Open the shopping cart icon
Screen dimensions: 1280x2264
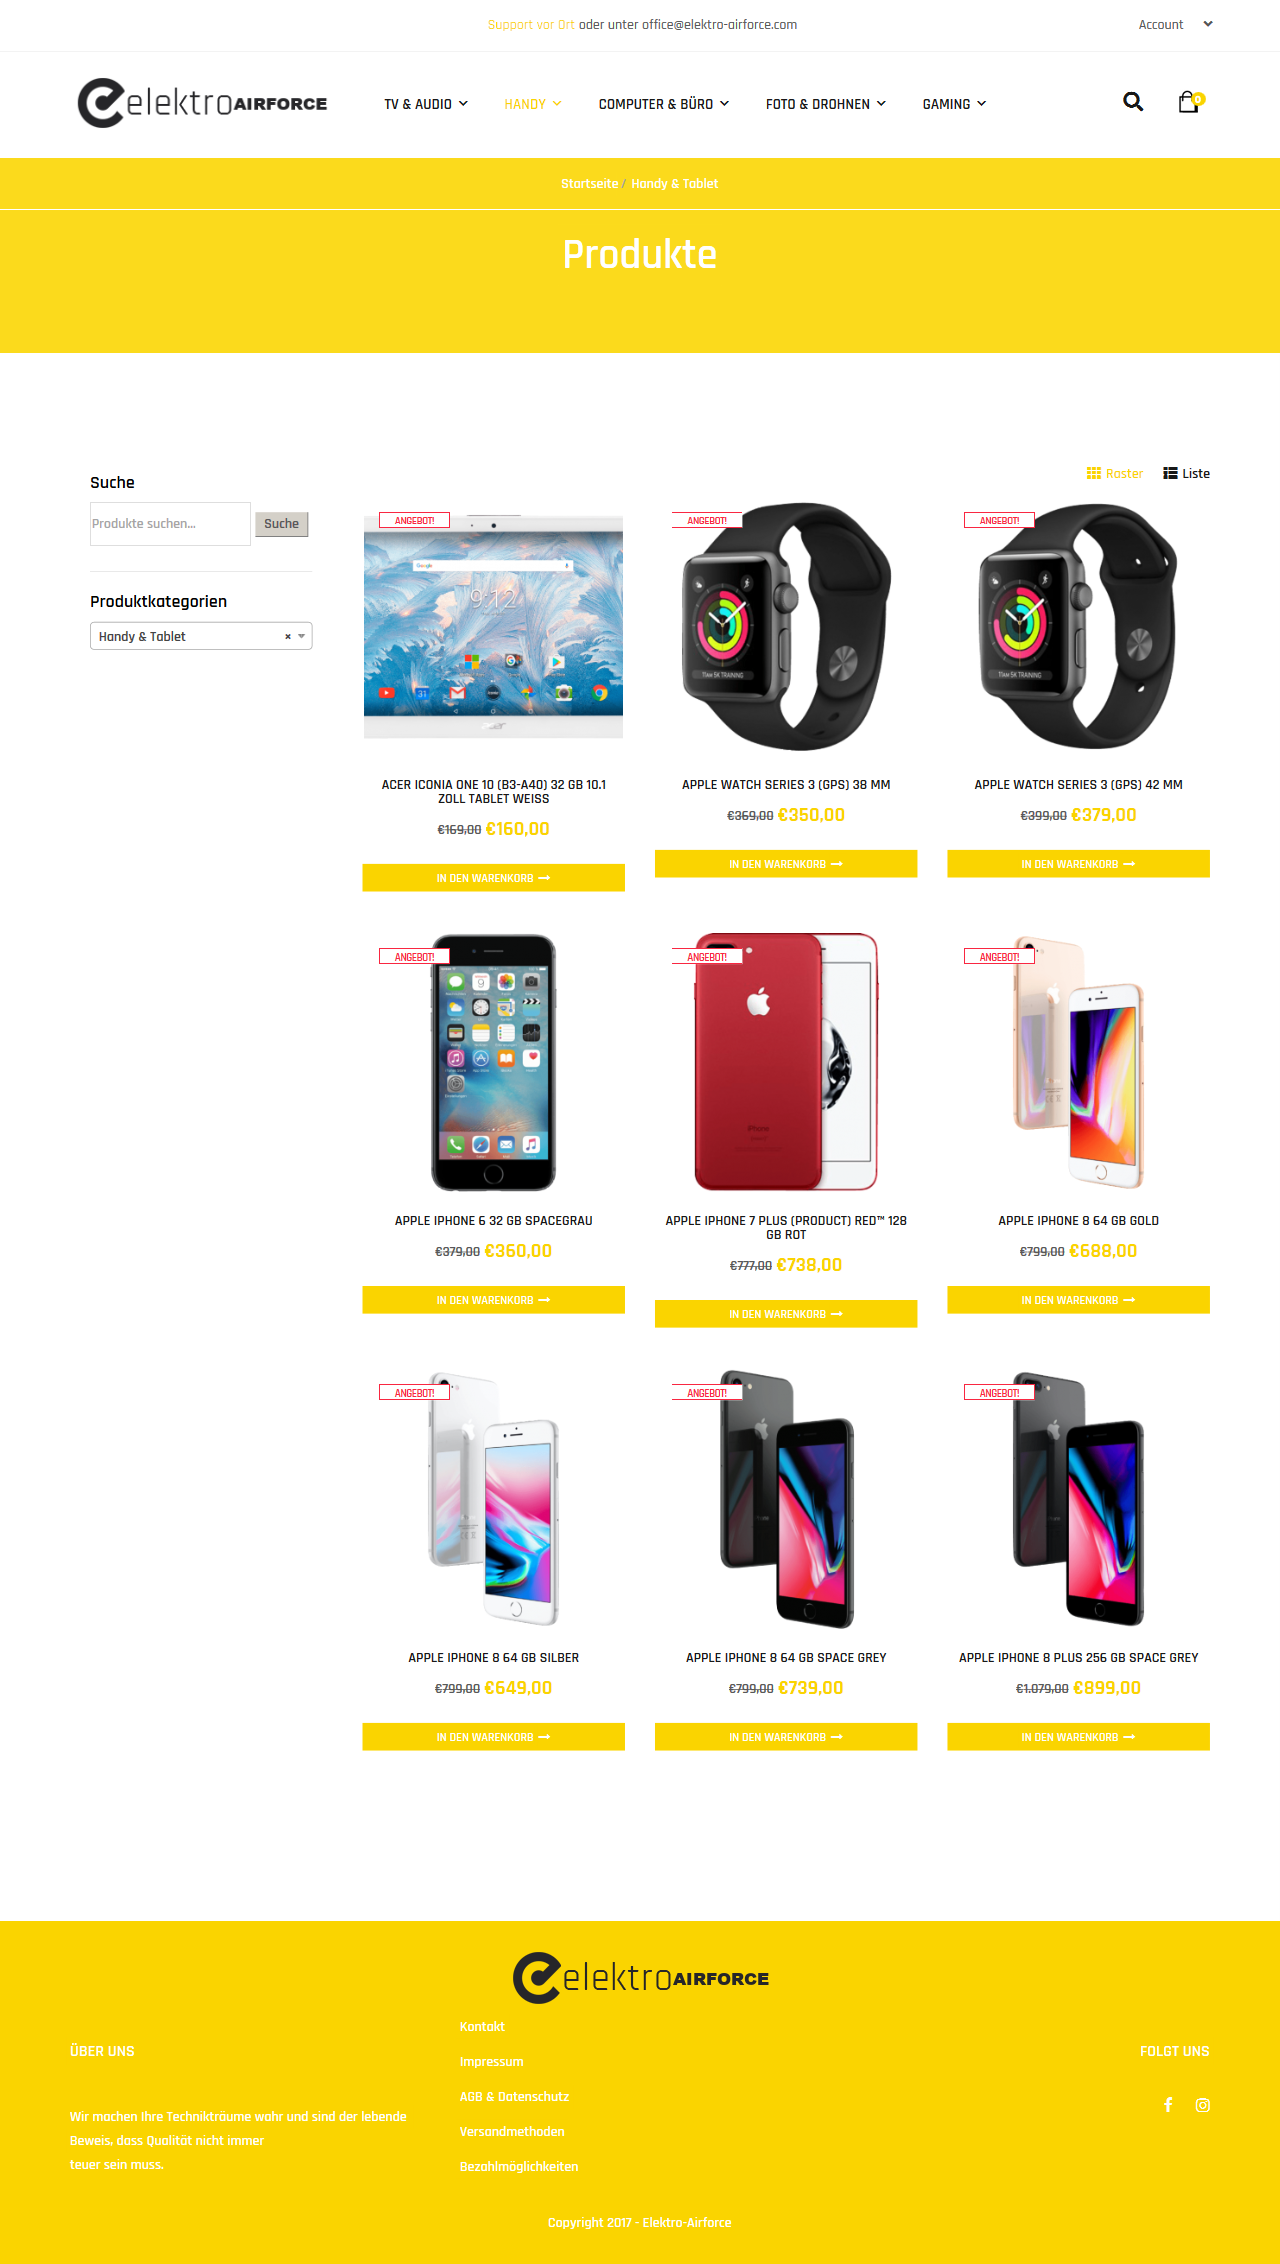click(1190, 102)
